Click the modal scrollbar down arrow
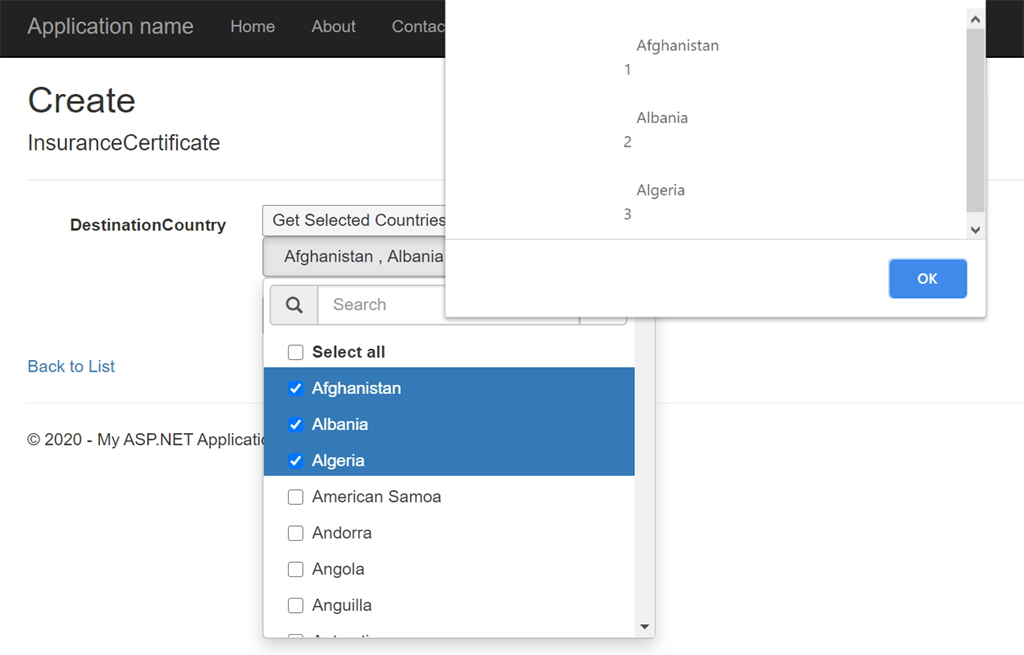The image size is (1024, 655). tap(974, 229)
